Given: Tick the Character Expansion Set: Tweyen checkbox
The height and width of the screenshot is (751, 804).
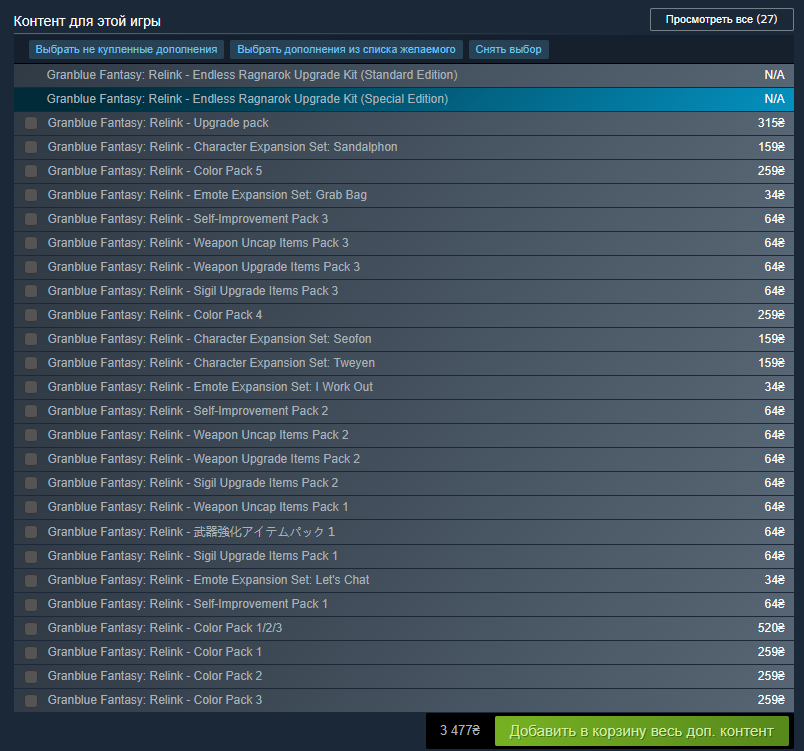Looking at the screenshot, I should 31,363.
